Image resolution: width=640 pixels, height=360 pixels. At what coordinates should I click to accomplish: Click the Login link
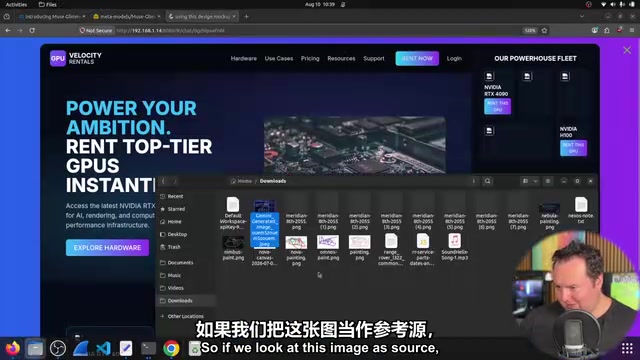click(x=454, y=58)
